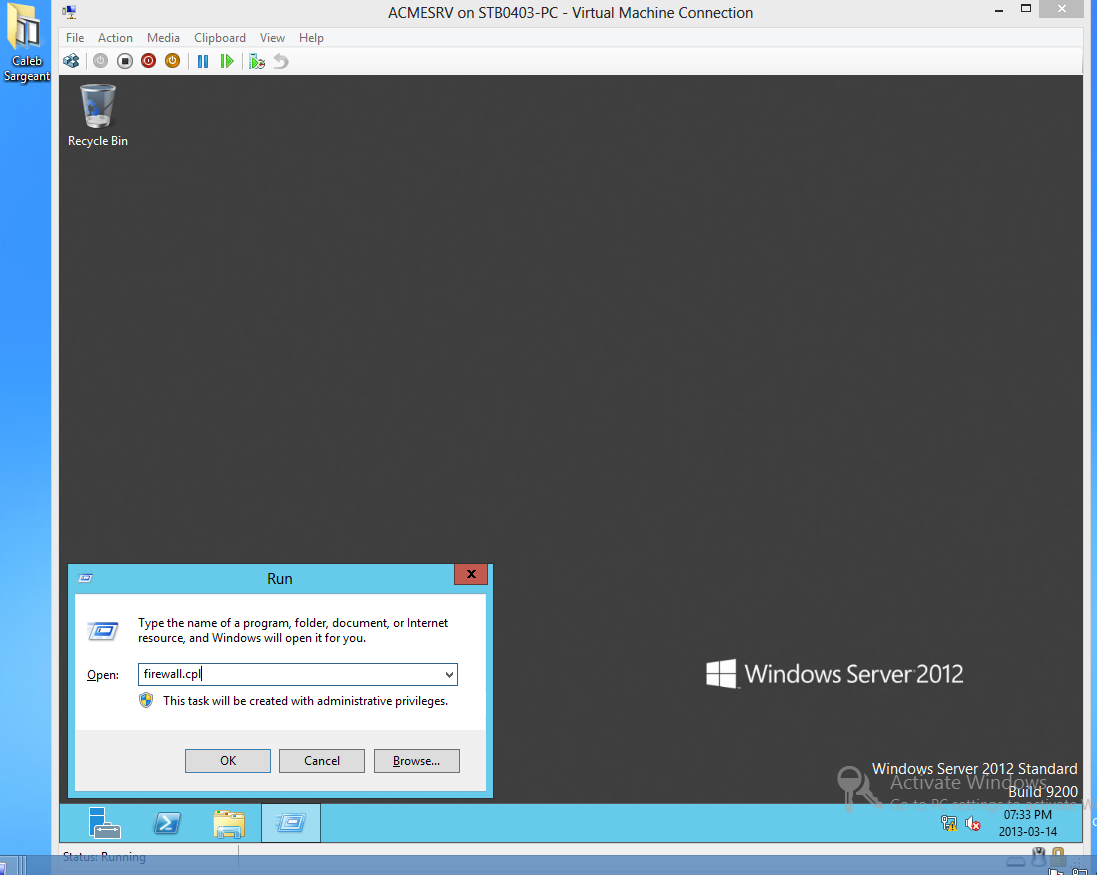This screenshot has width=1097, height=875.
Task: Click the greyed-out Start VM toolbar icon
Action: click(101, 62)
